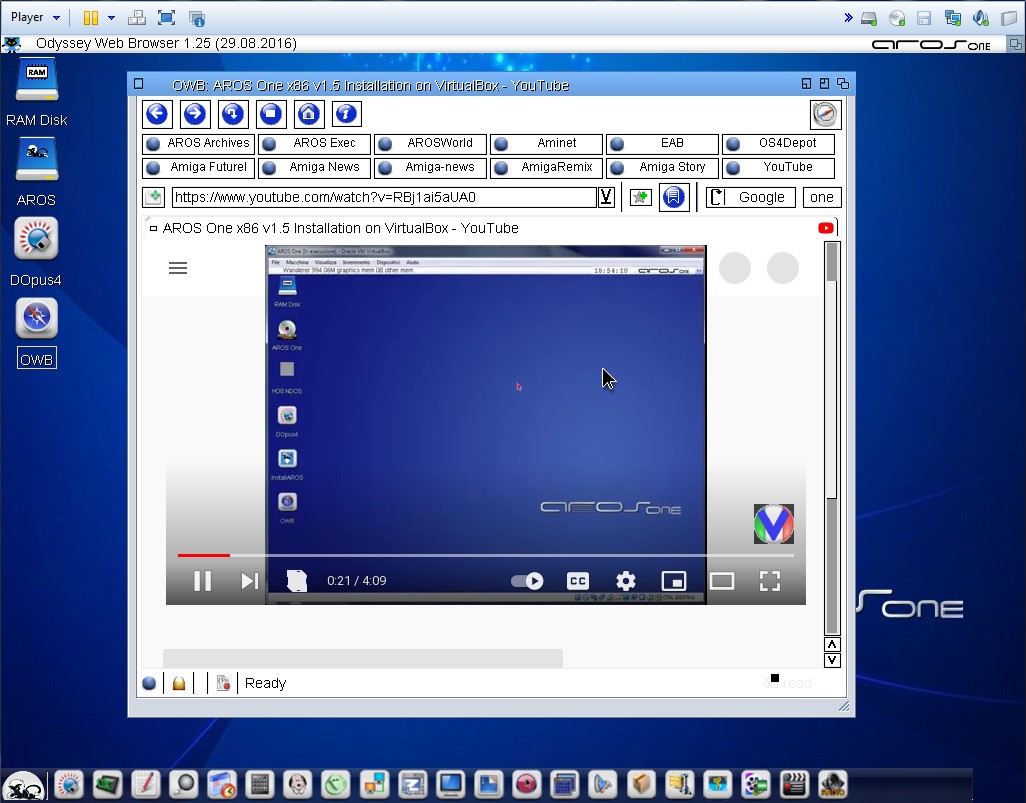Open the Aminet bookmark button
The height and width of the screenshot is (803, 1026).
pos(546,143)
